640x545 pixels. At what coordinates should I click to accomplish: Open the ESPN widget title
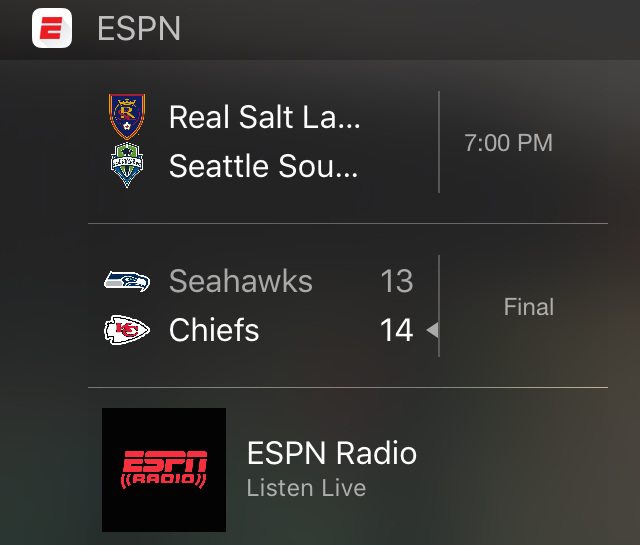(x=139, y=29)
